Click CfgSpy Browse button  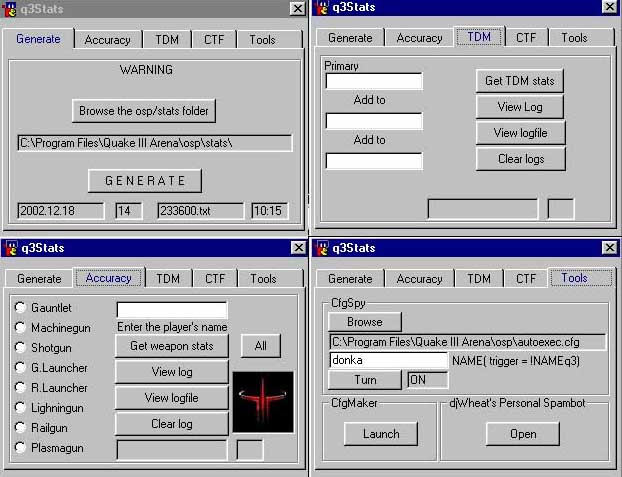tap(365, 322)
